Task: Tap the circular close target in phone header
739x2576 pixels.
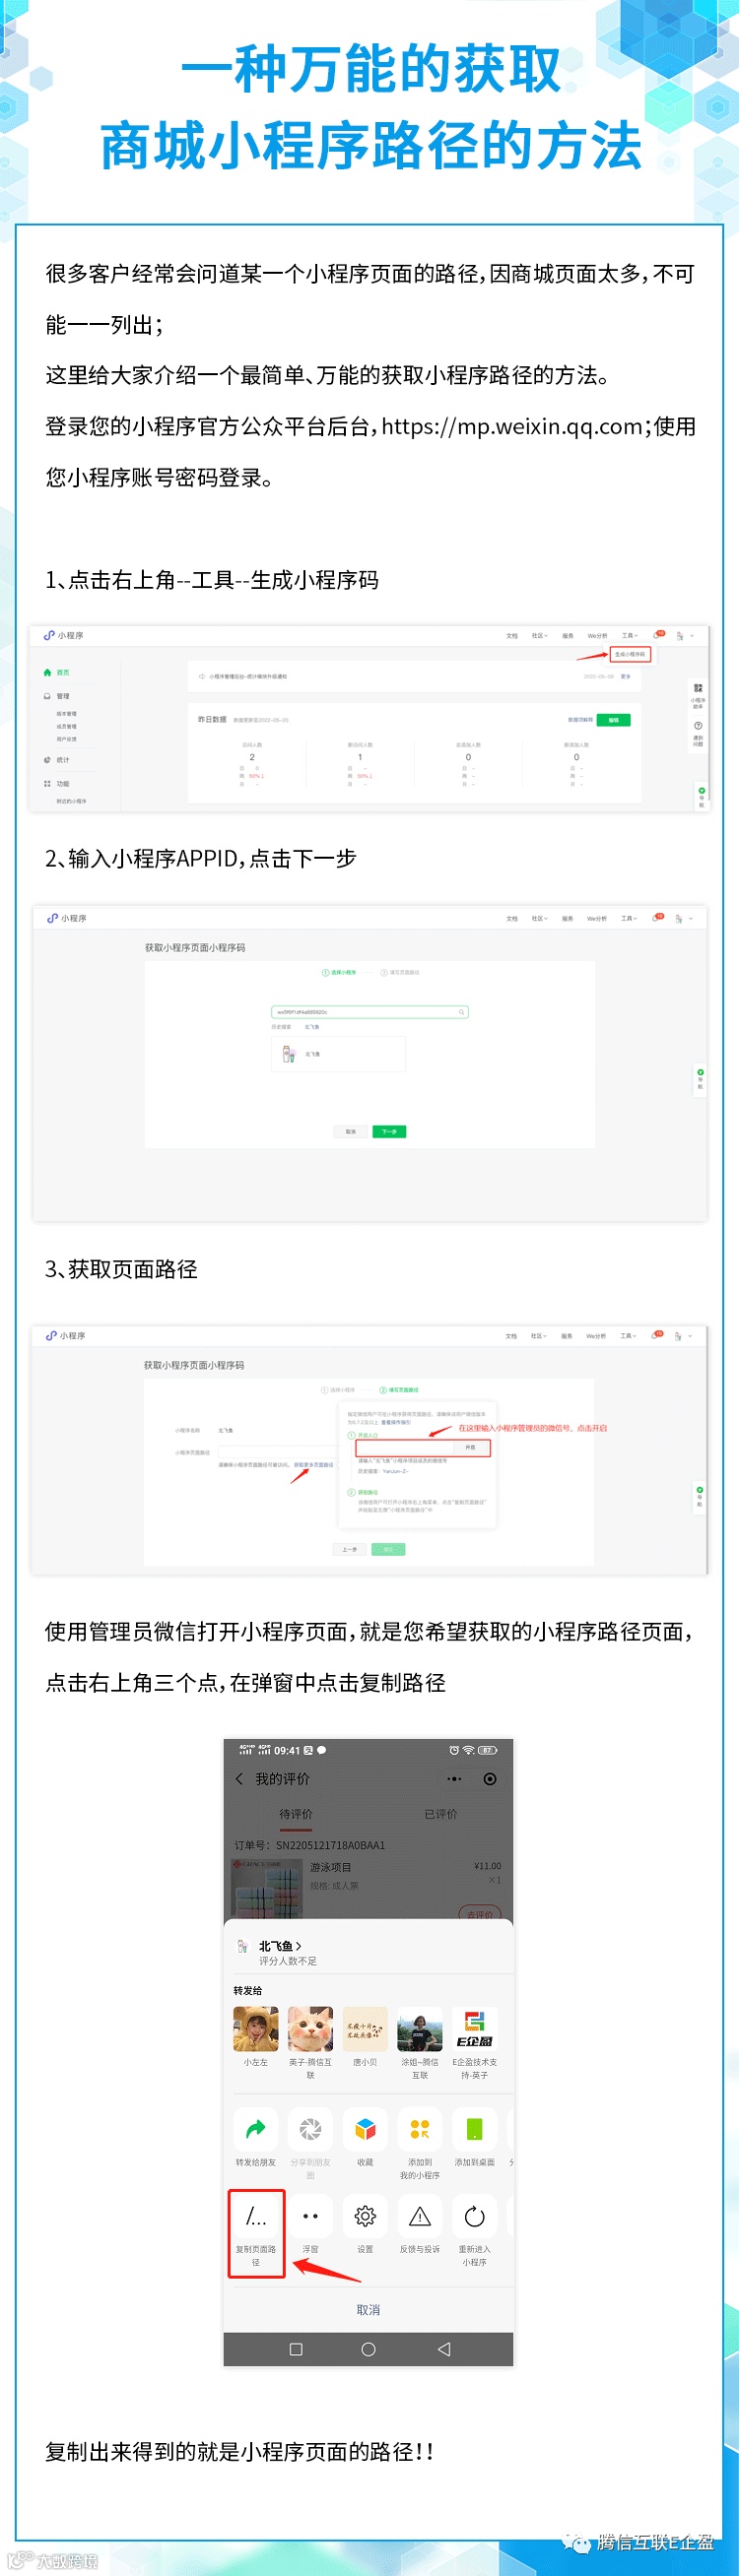Action: (x=490, y=1779)
